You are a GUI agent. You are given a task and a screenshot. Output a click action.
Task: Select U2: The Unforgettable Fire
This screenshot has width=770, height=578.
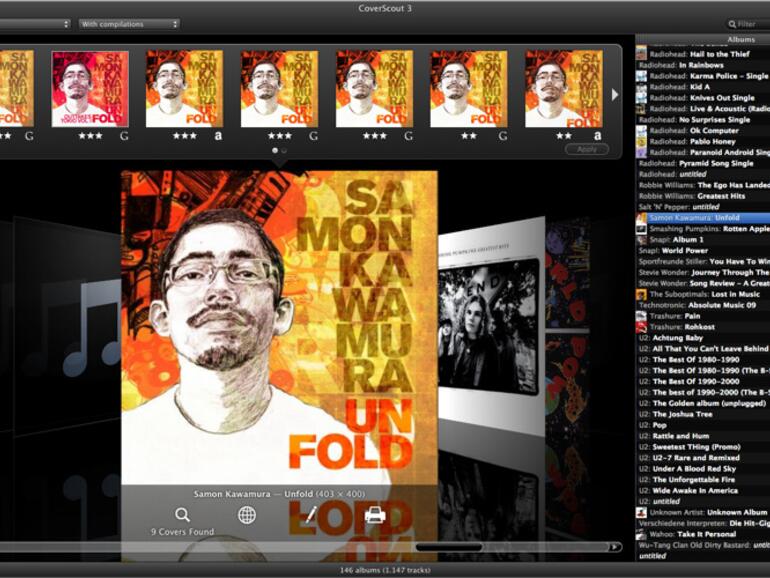tap(703, 480)
